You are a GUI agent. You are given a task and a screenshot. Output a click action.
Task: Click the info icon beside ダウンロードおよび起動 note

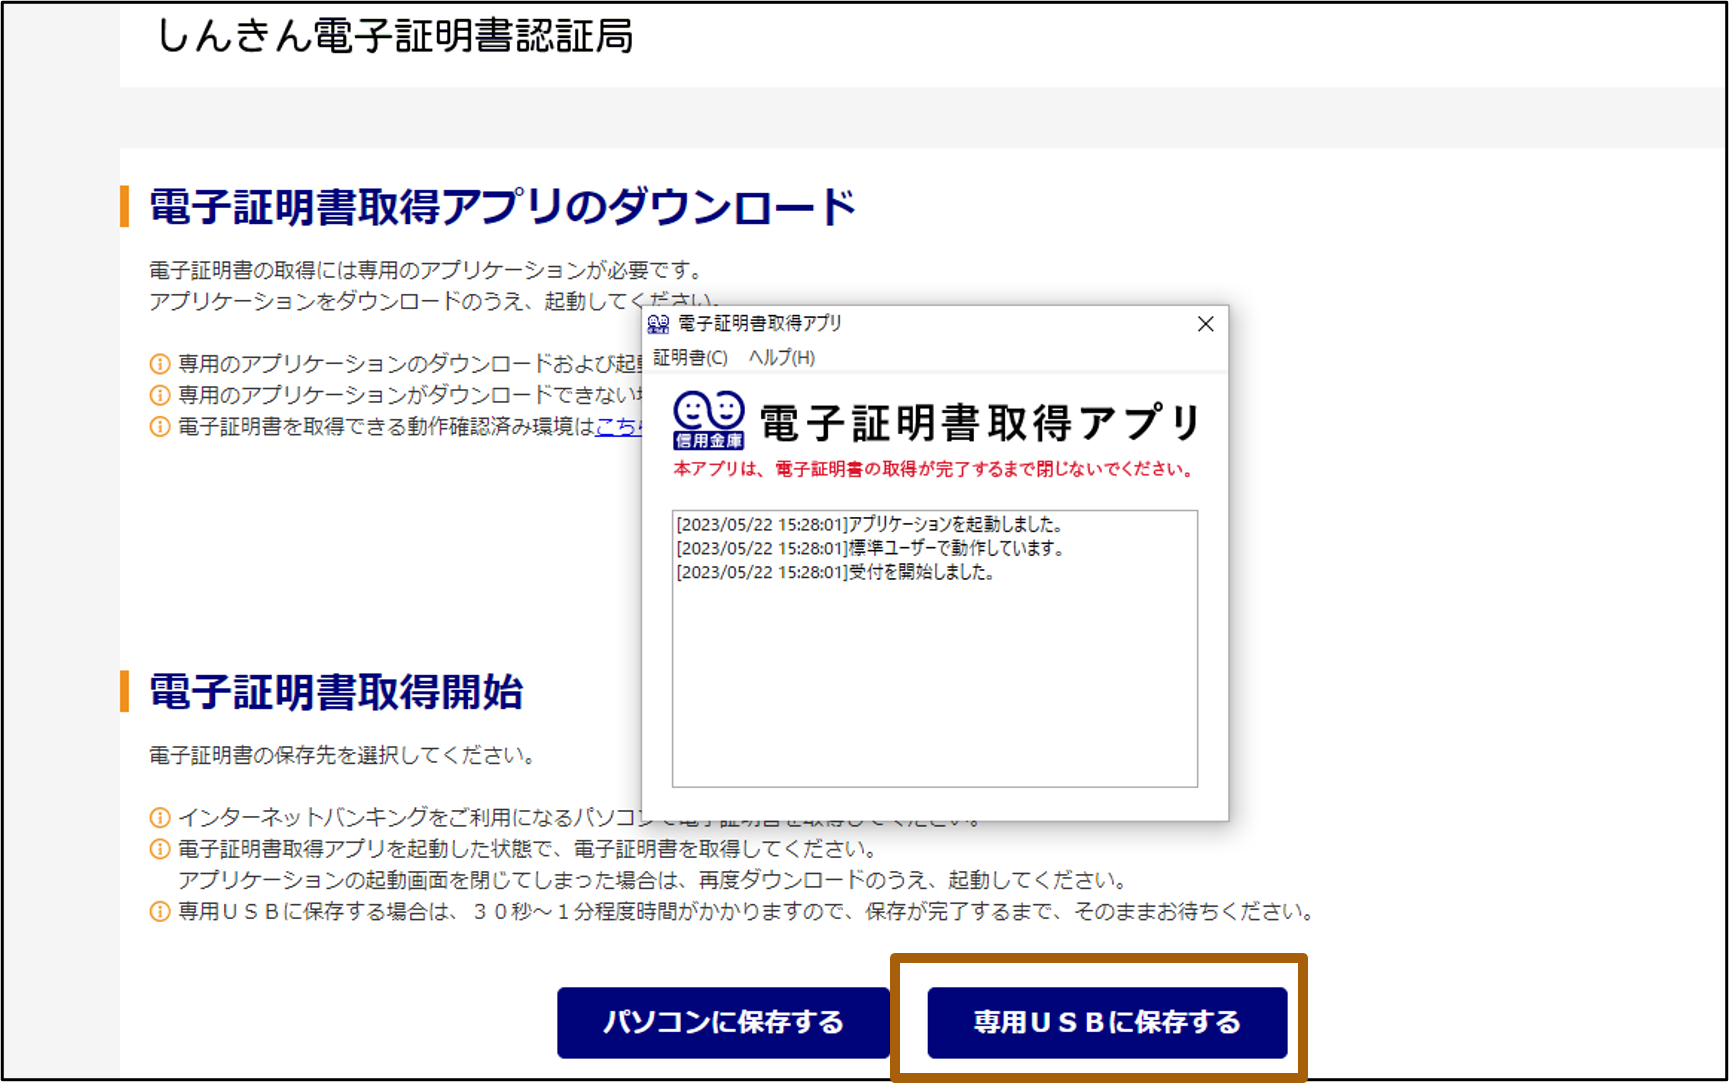pyautogui.click(x=159, y=364)
